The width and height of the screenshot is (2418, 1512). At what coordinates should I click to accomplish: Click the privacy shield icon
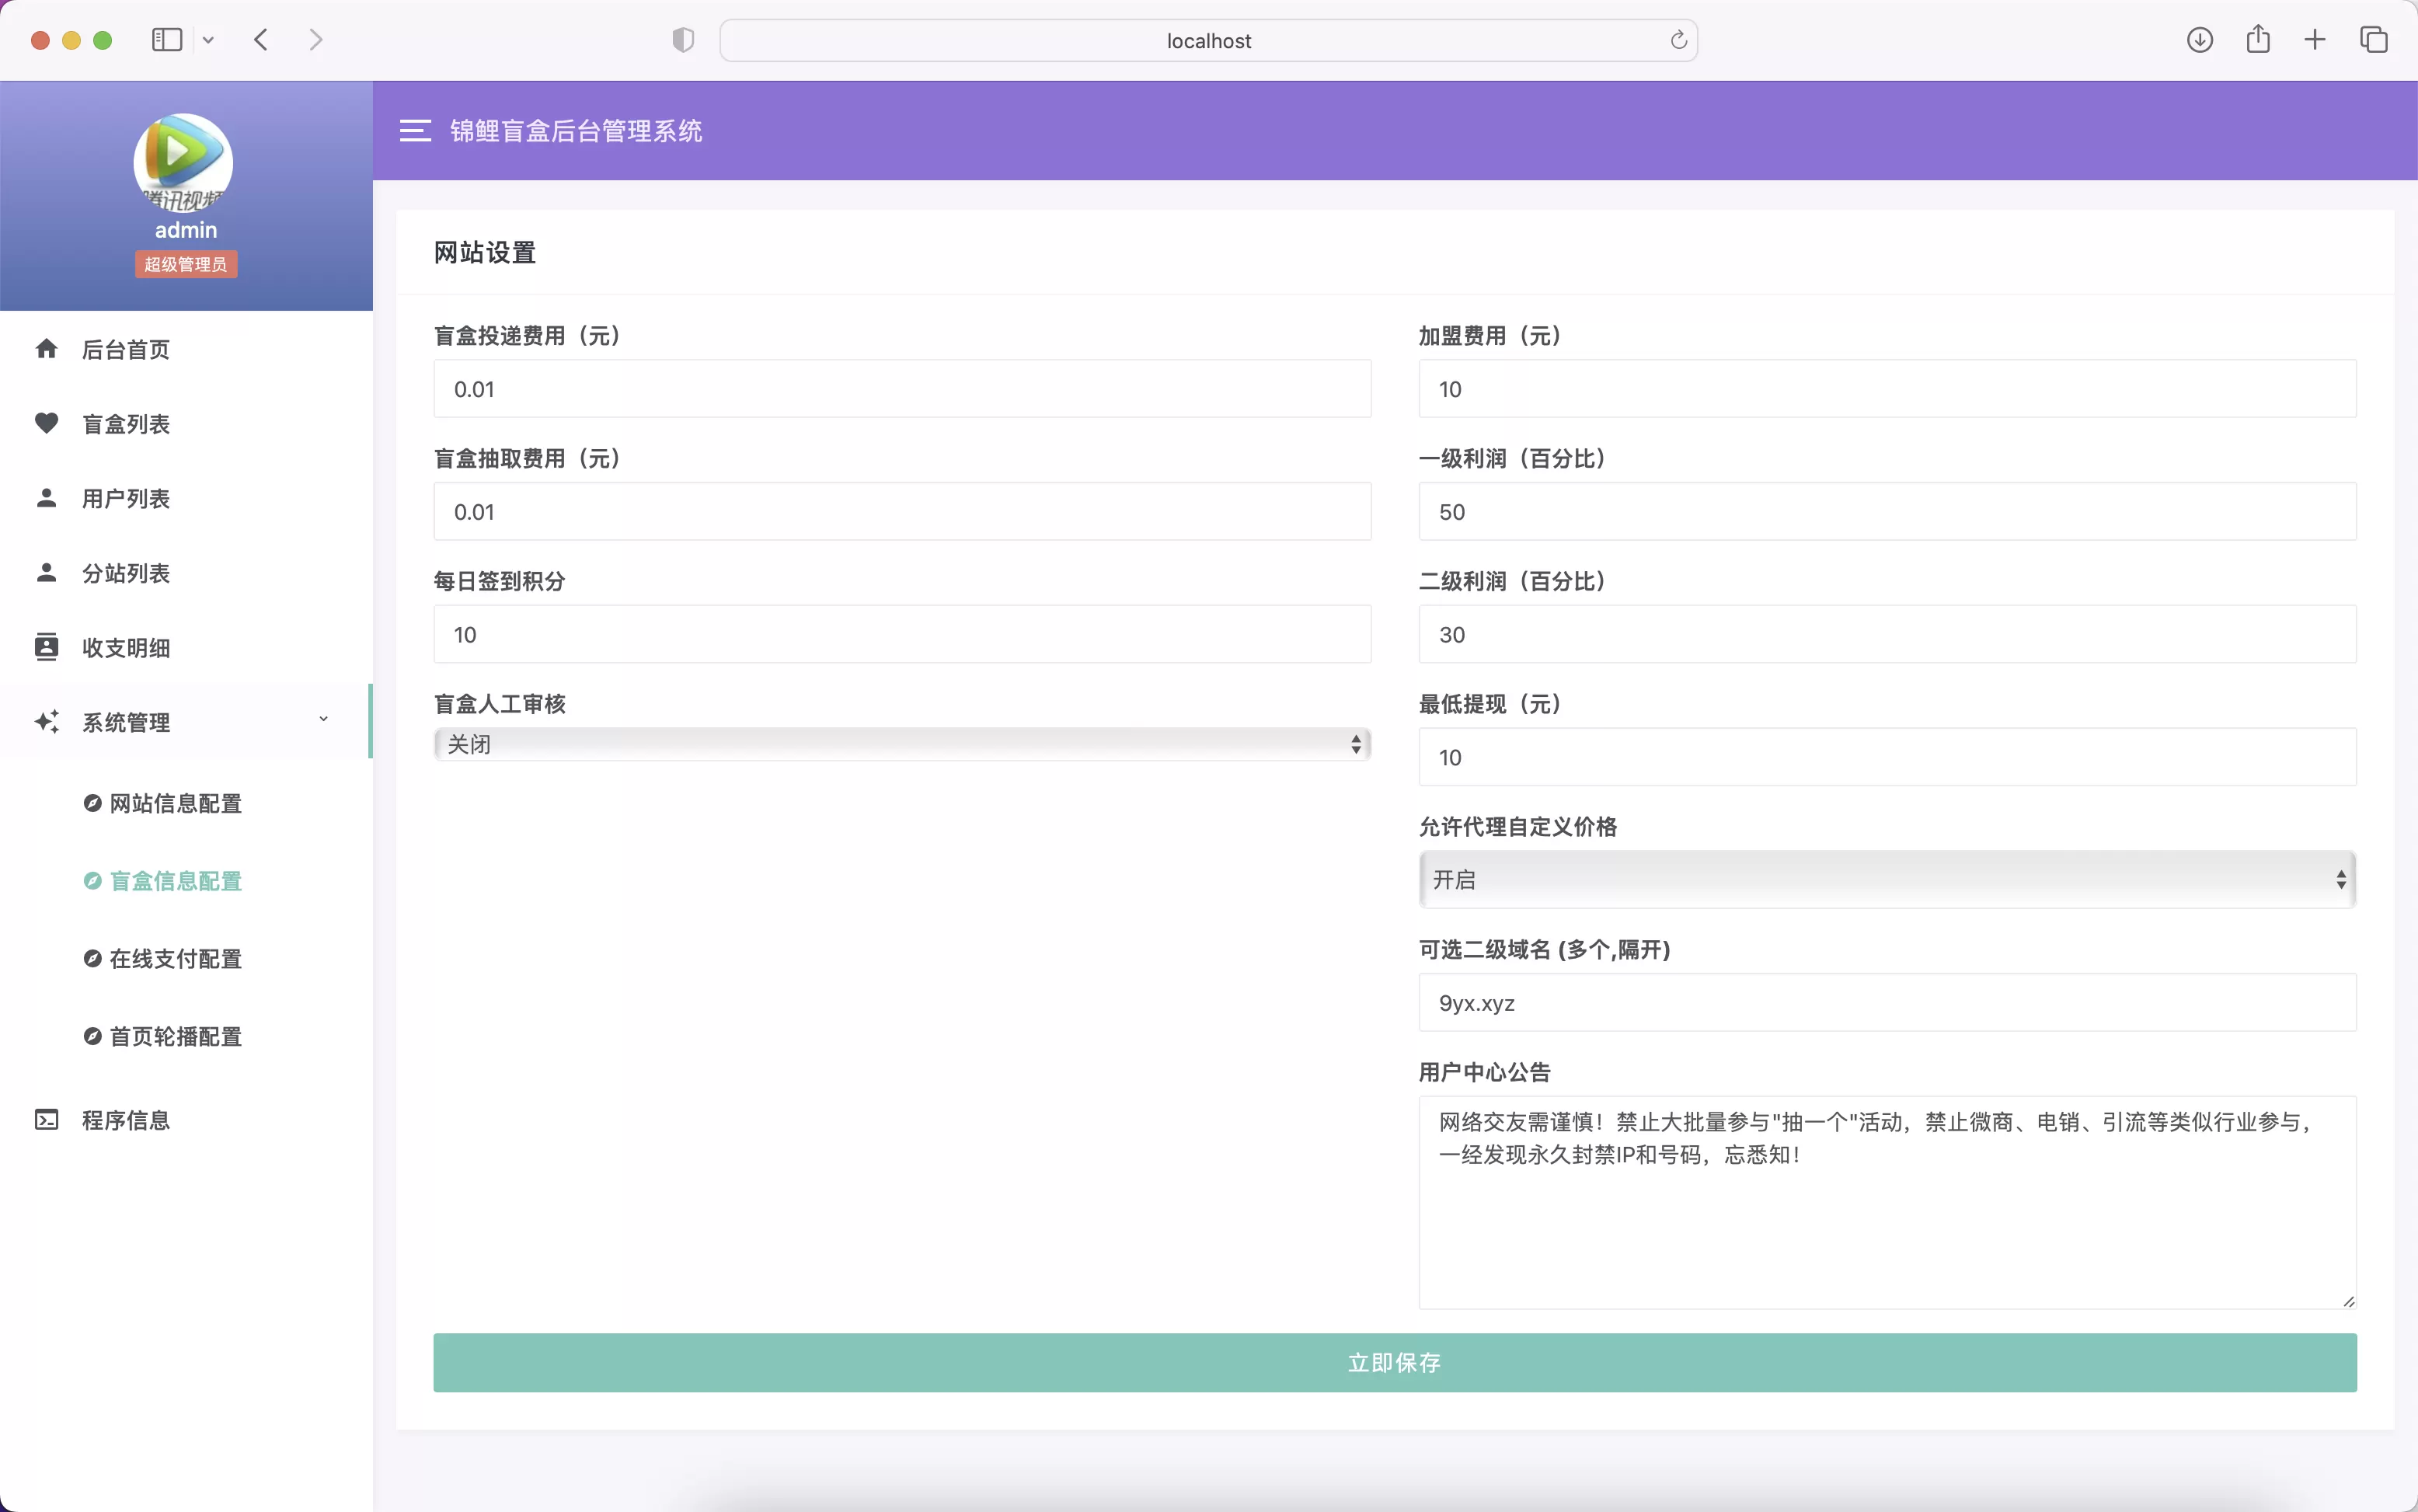683,40
